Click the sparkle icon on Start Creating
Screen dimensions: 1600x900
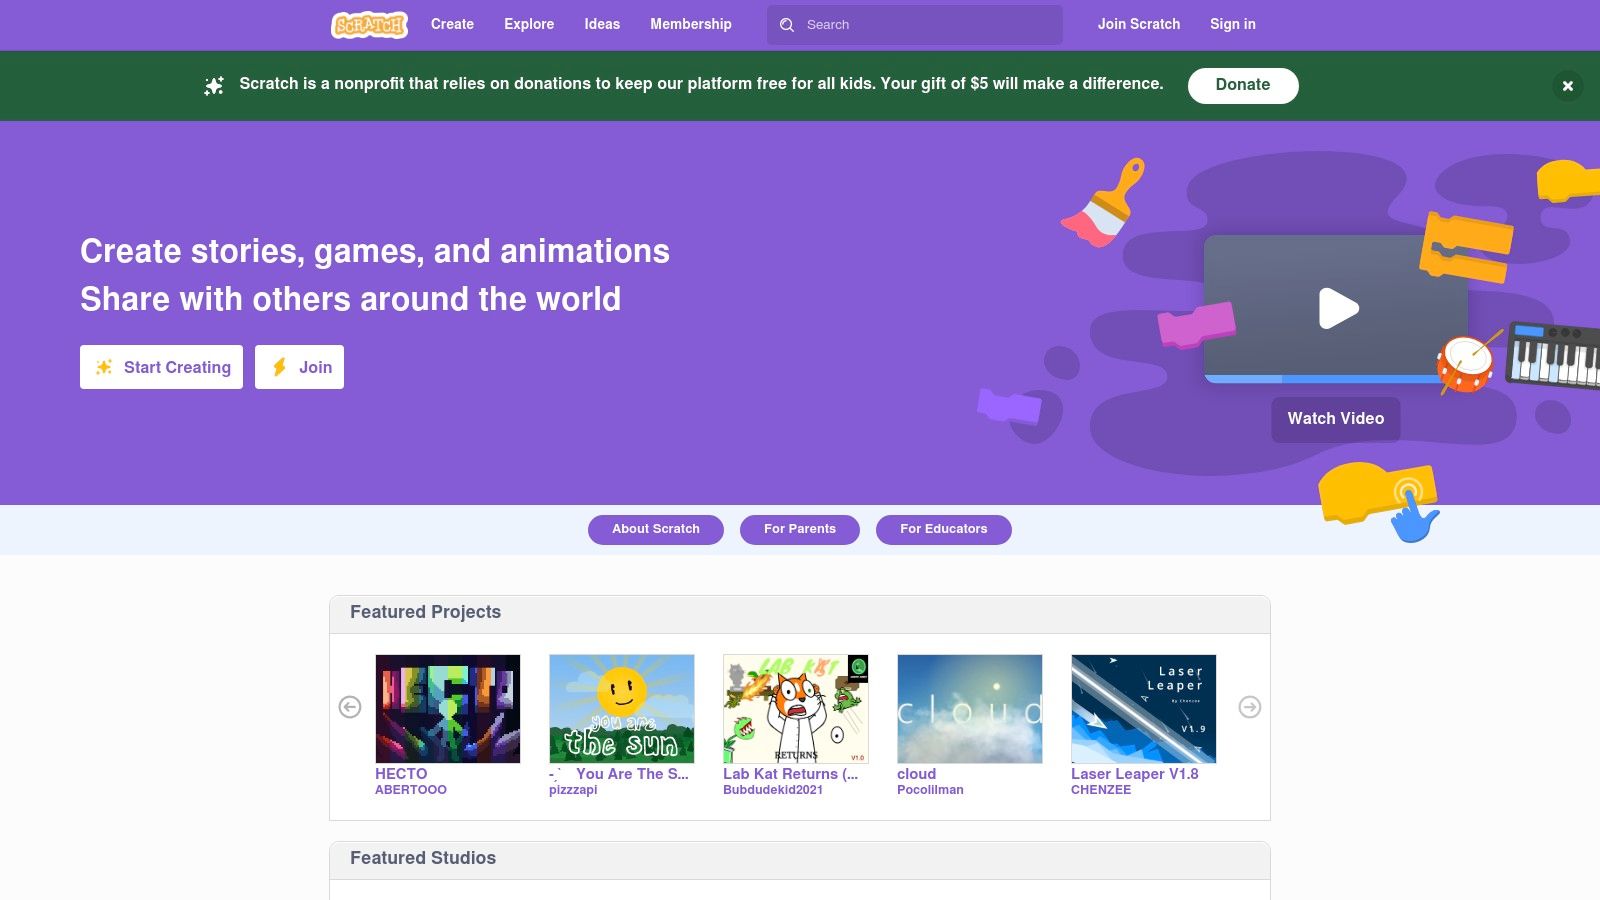(x=103, y=367)
